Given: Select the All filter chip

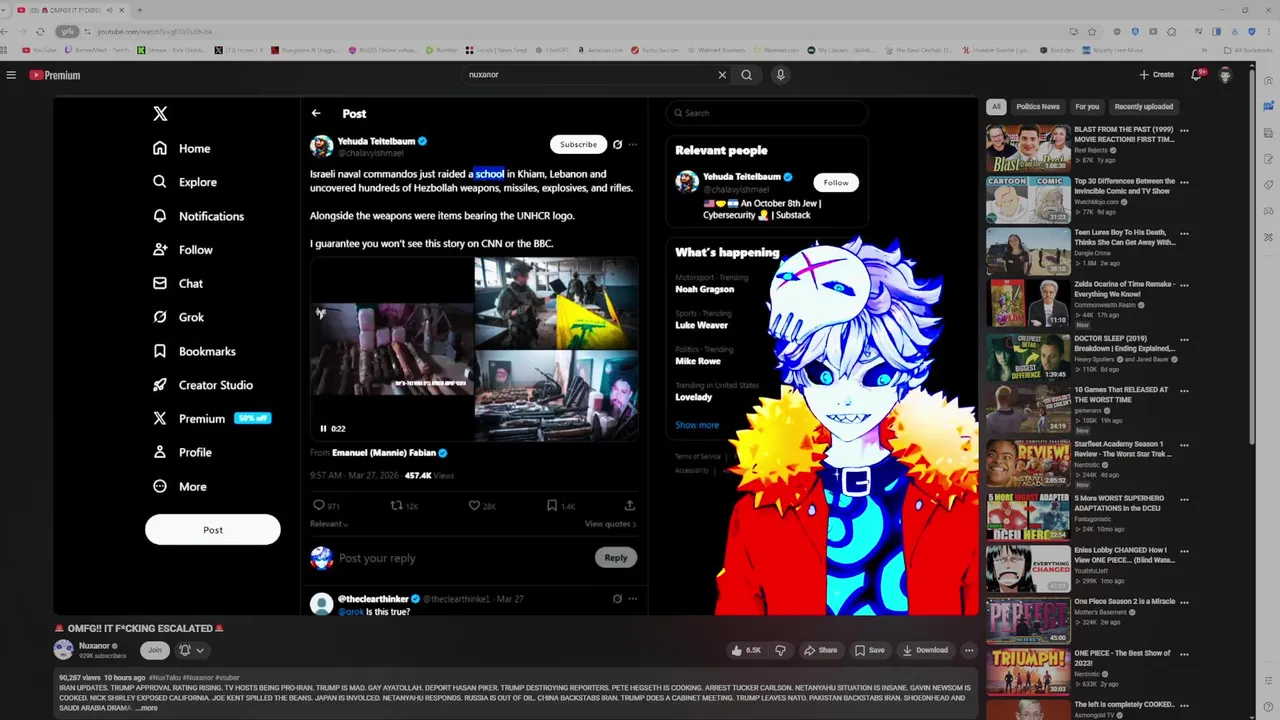Looking at the screenshot, I should (x=995, y=106).
